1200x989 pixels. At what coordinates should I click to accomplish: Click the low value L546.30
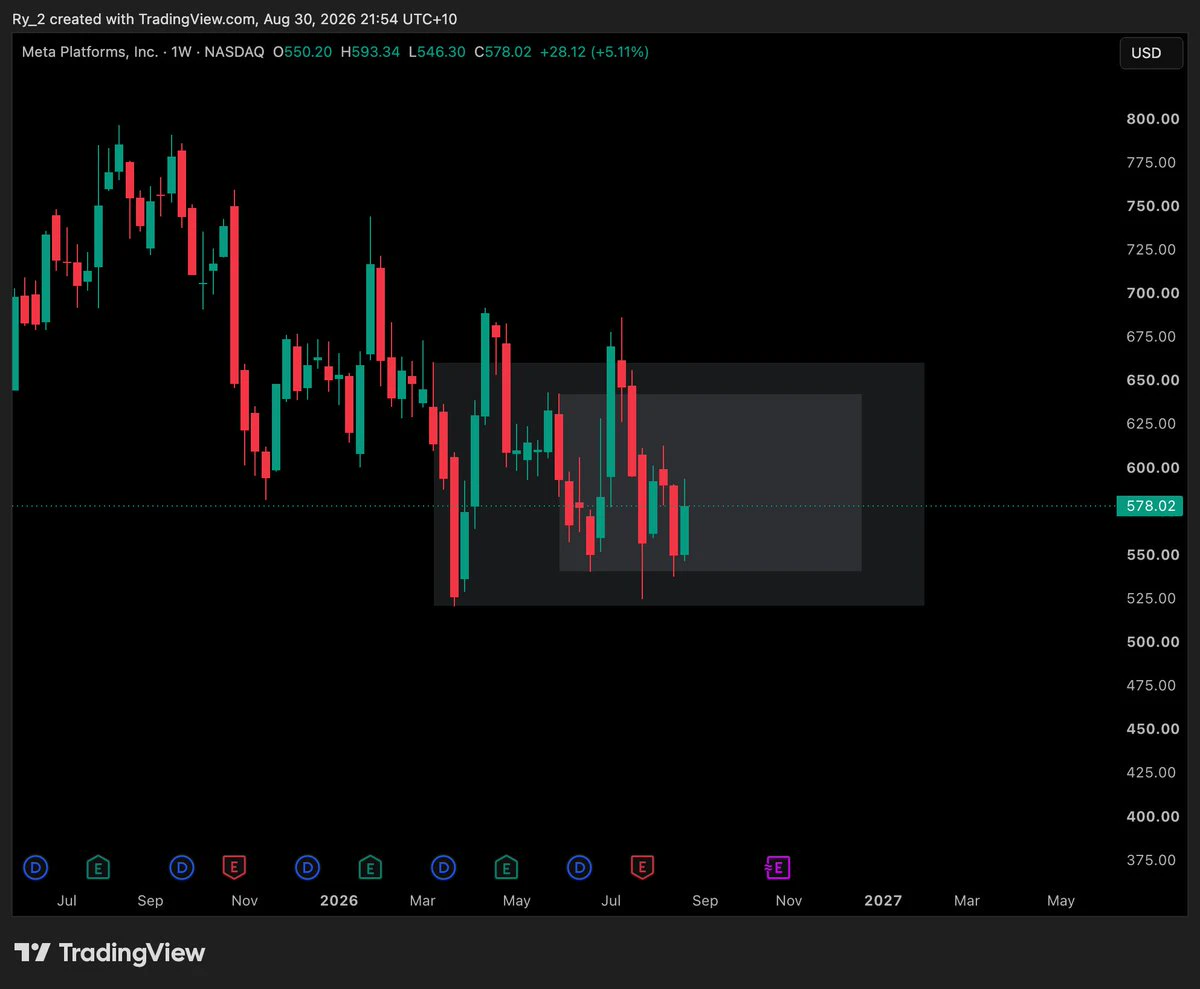pos(436,52)
